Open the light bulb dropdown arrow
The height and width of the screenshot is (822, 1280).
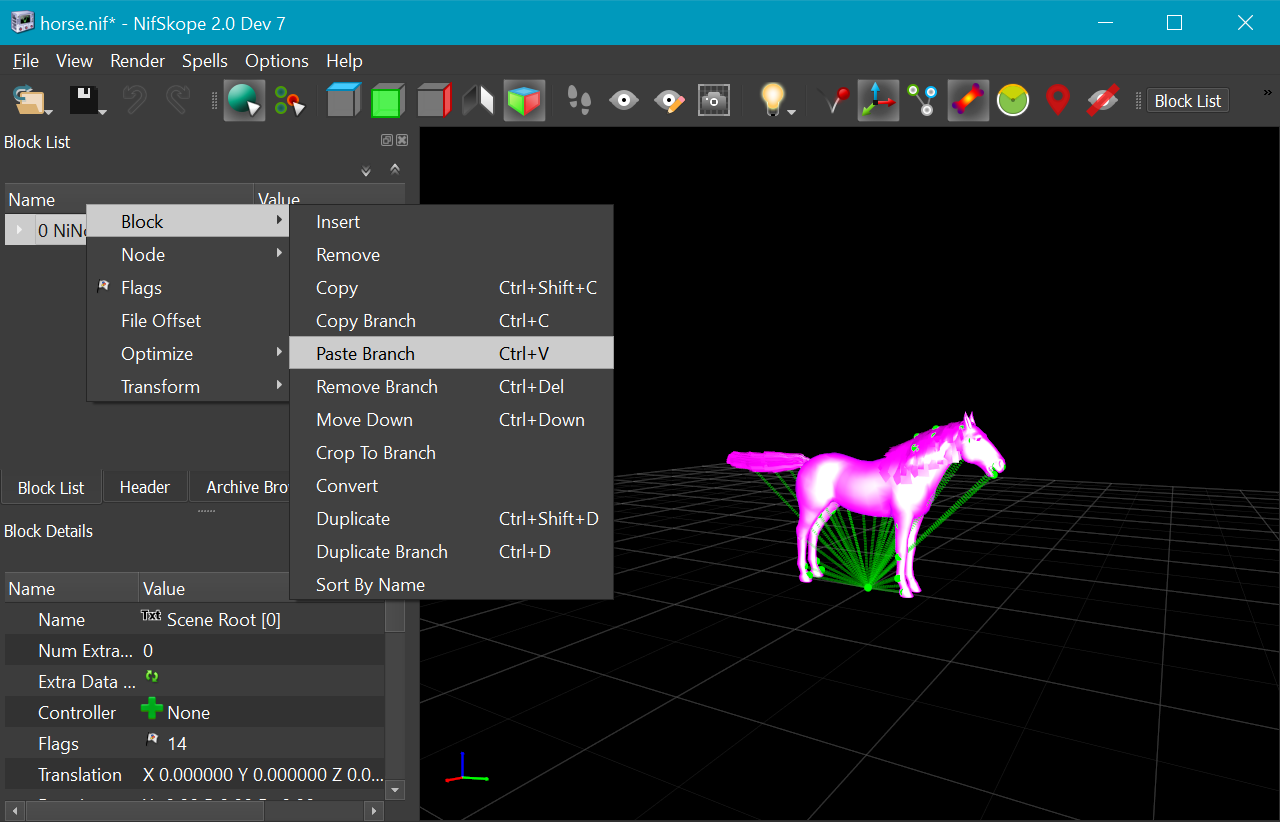[792, 111]
